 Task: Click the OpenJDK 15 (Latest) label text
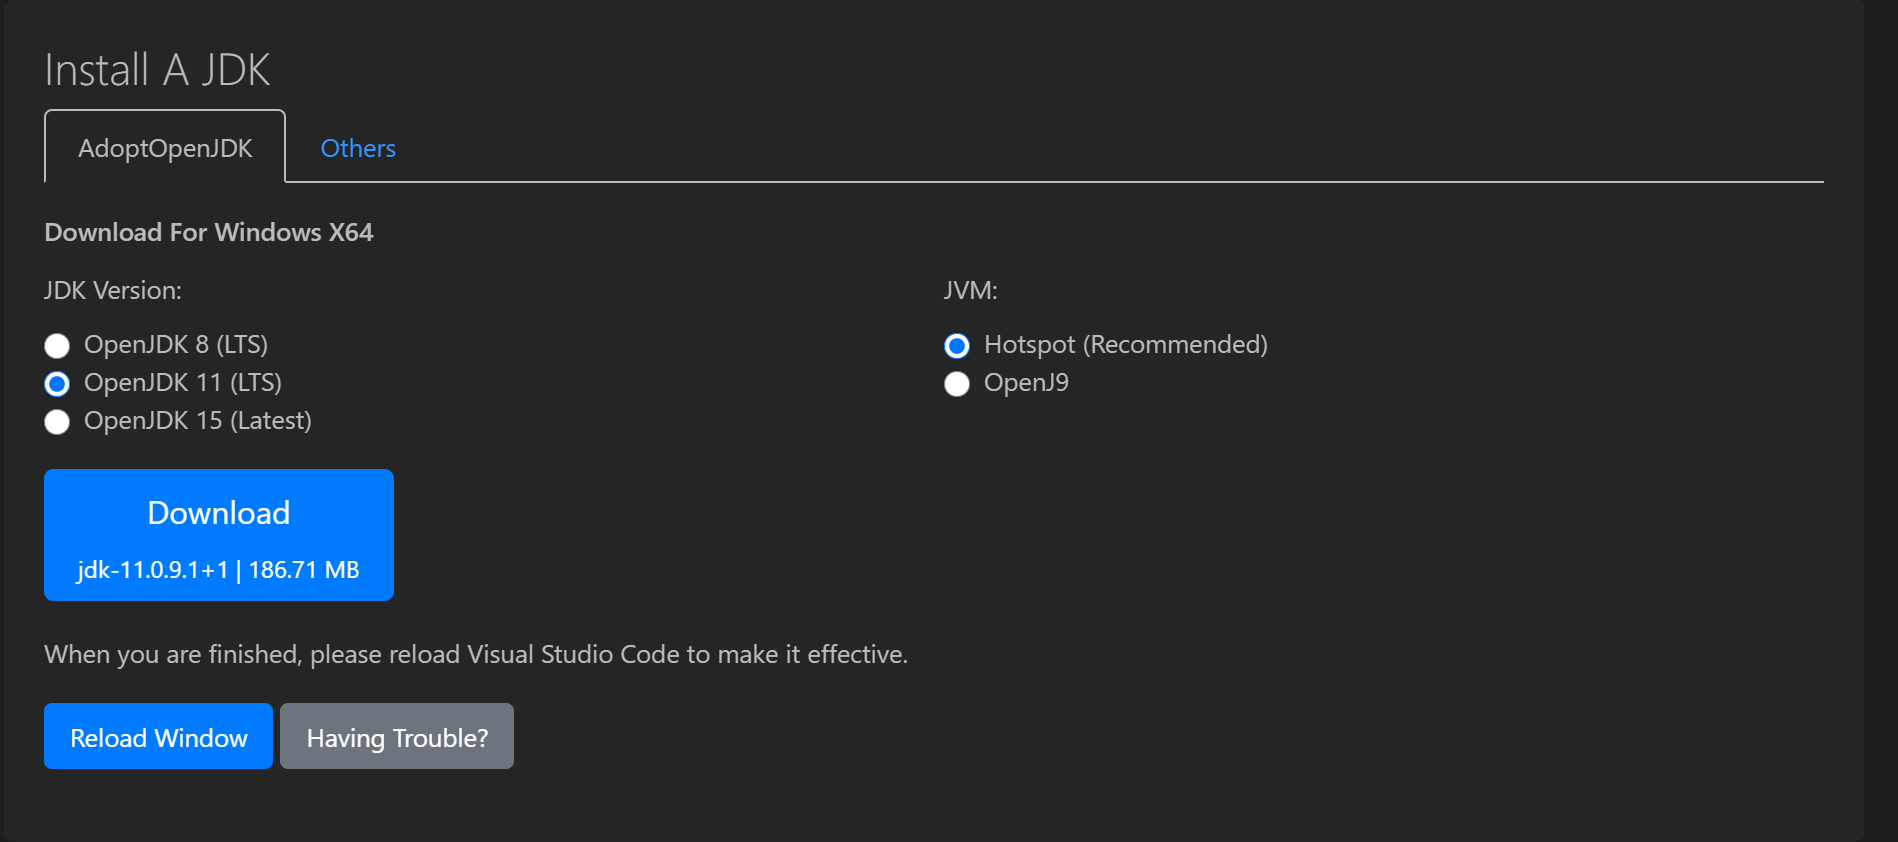198,421
